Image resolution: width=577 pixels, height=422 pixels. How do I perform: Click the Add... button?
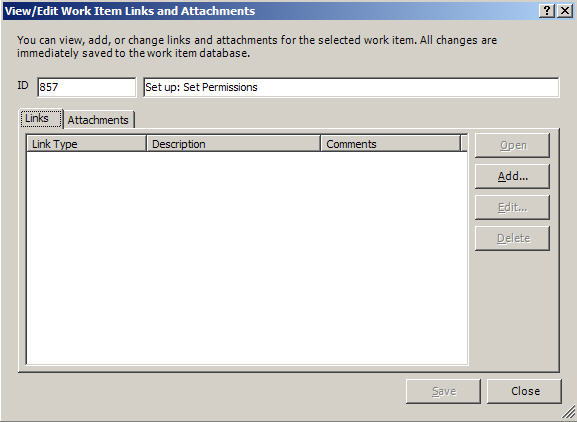512,176
